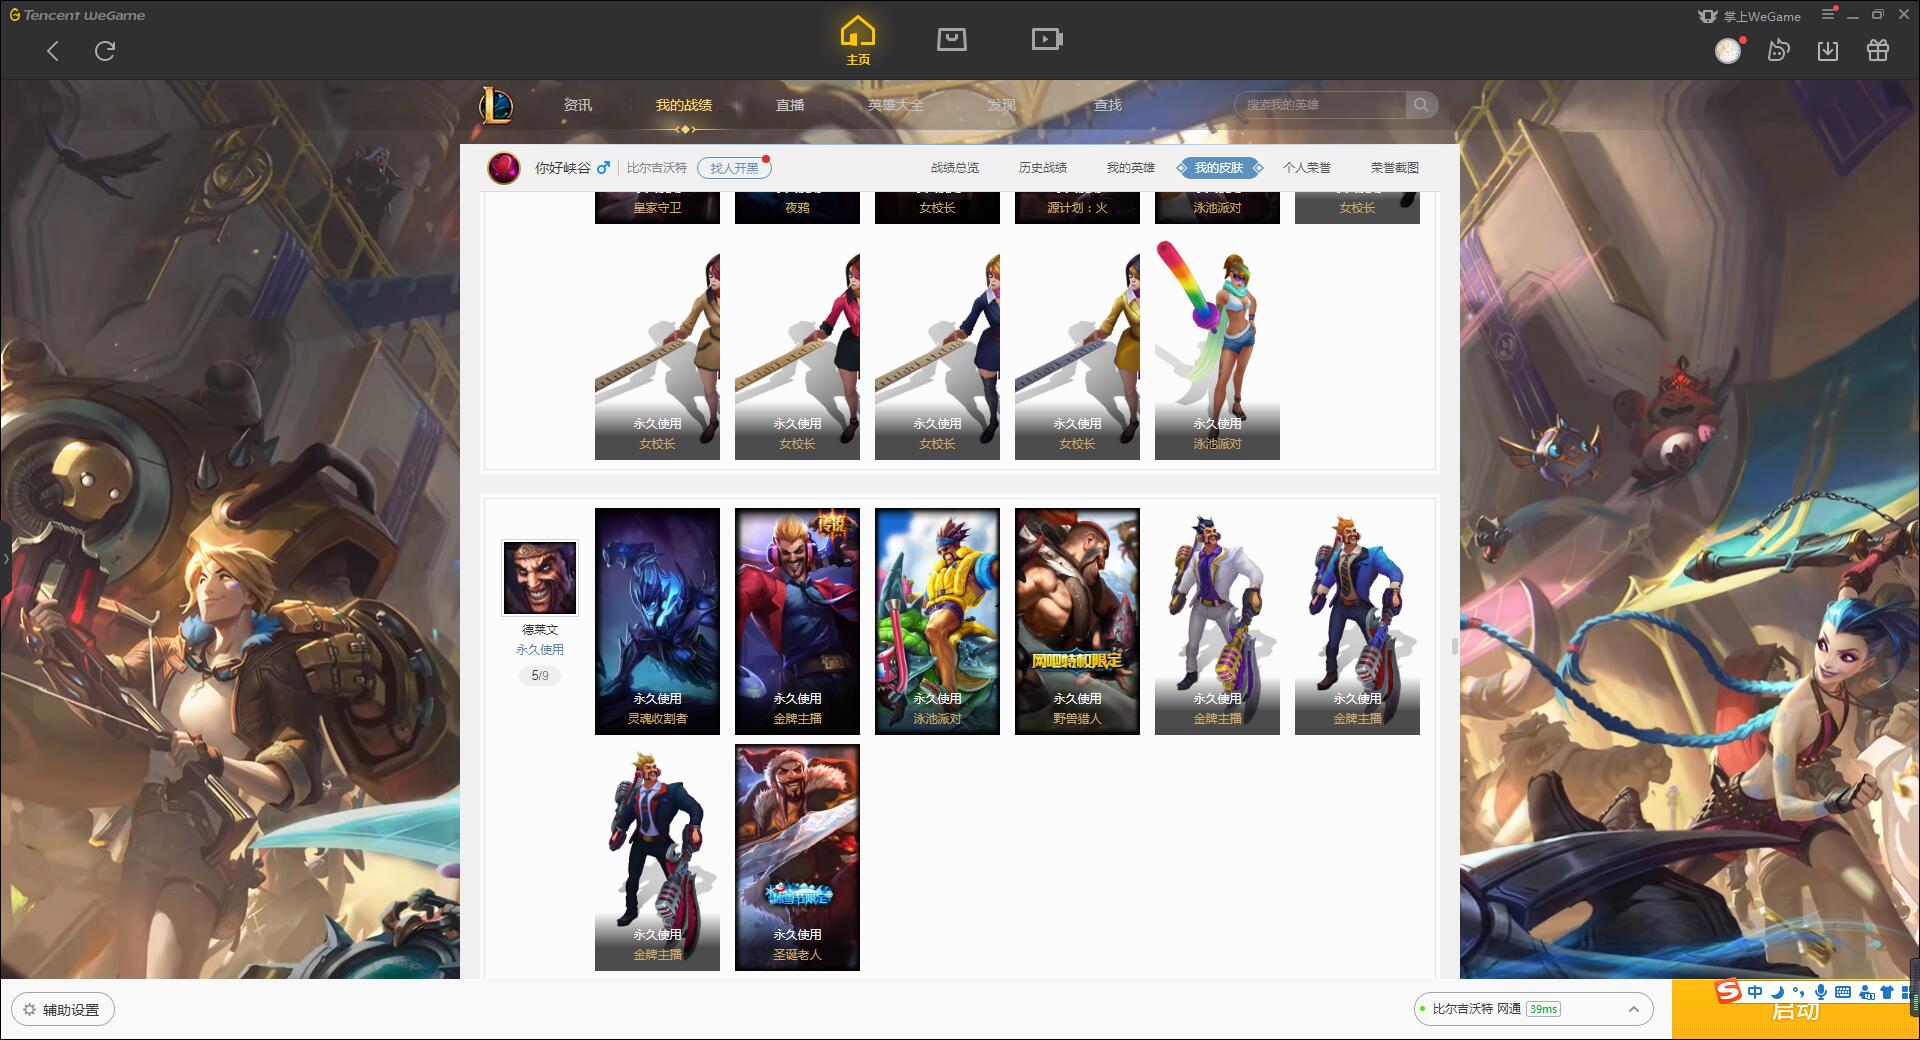The height and width of the screenshot is (1040, 1920).
Task: Open the 野兽猎人 skin card
Action: (x=1077, y=621)
